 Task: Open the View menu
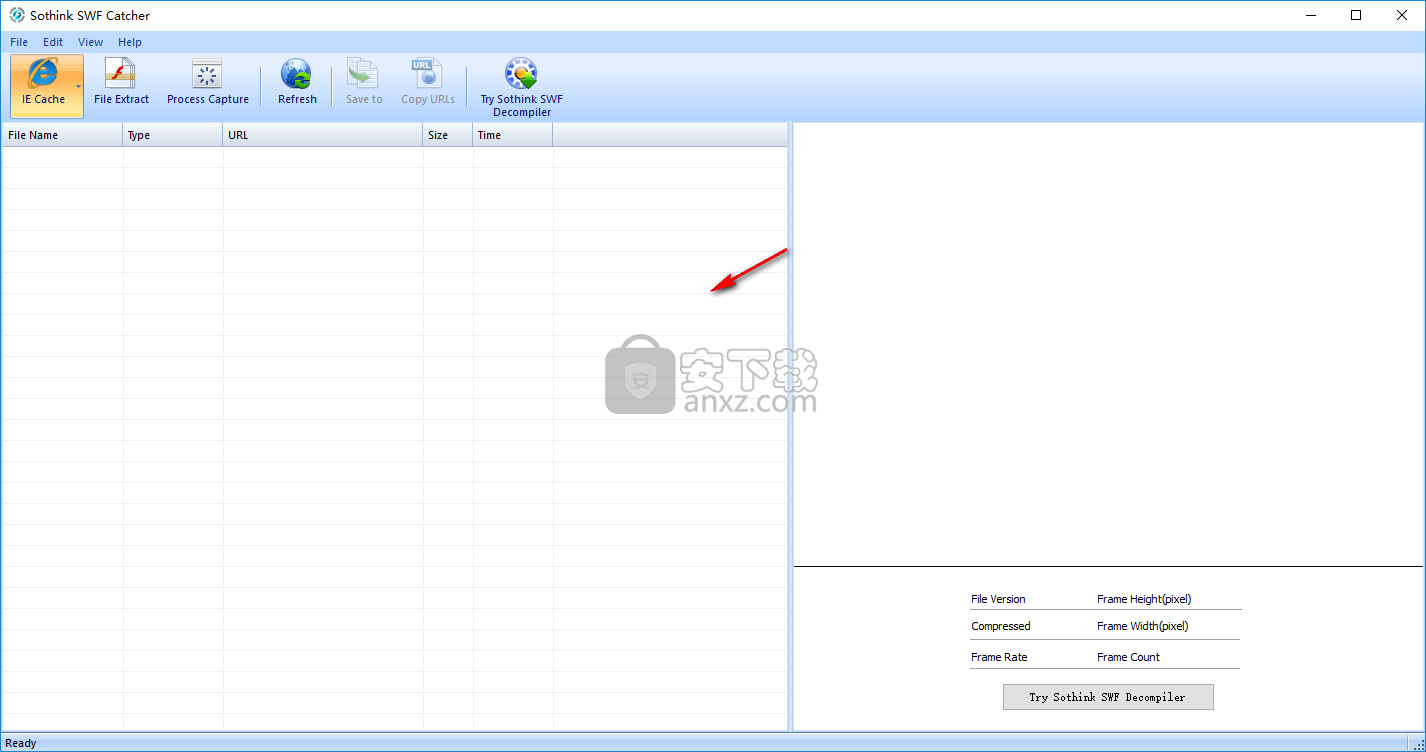(91, 42)
